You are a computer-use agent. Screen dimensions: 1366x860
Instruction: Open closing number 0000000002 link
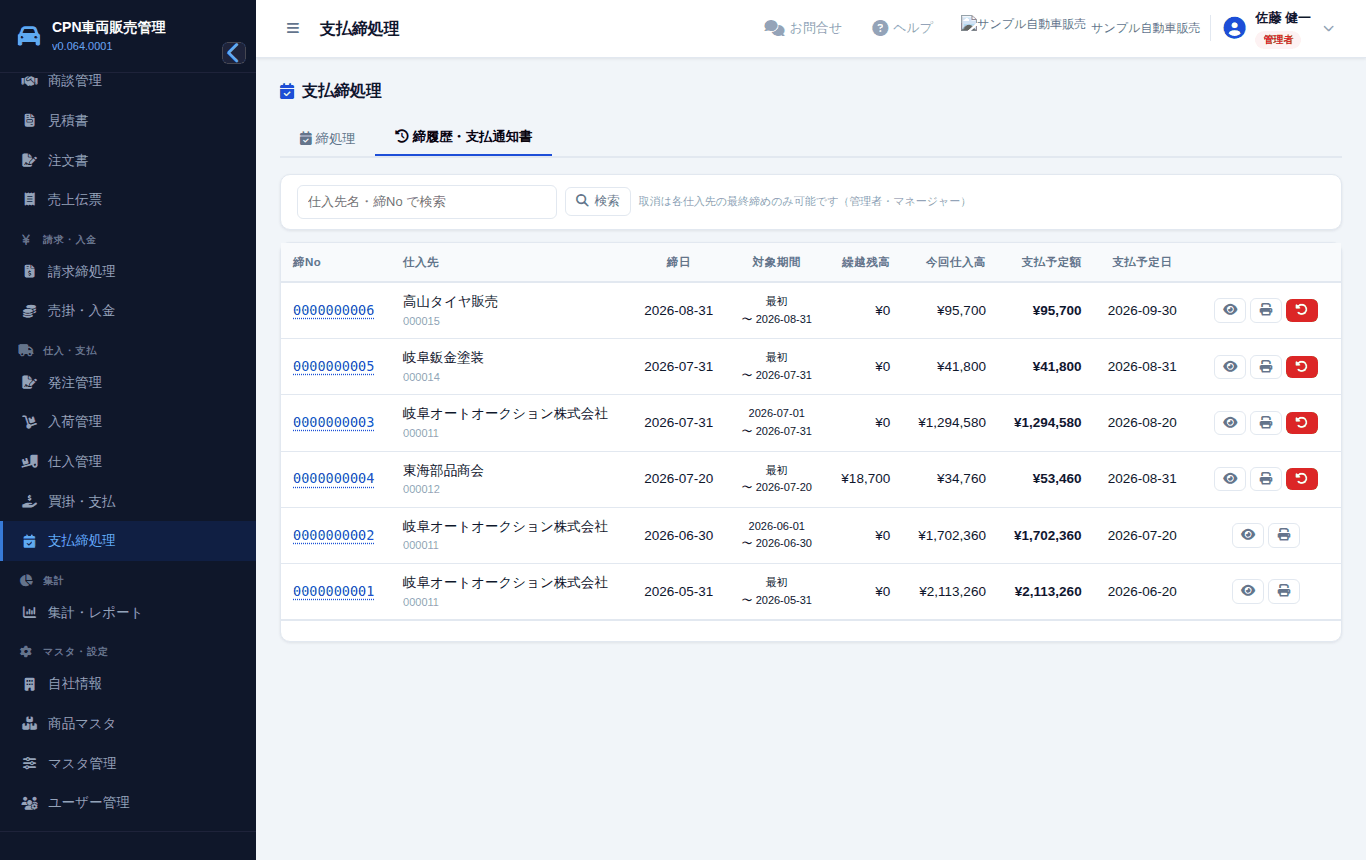tap(333, 536)
